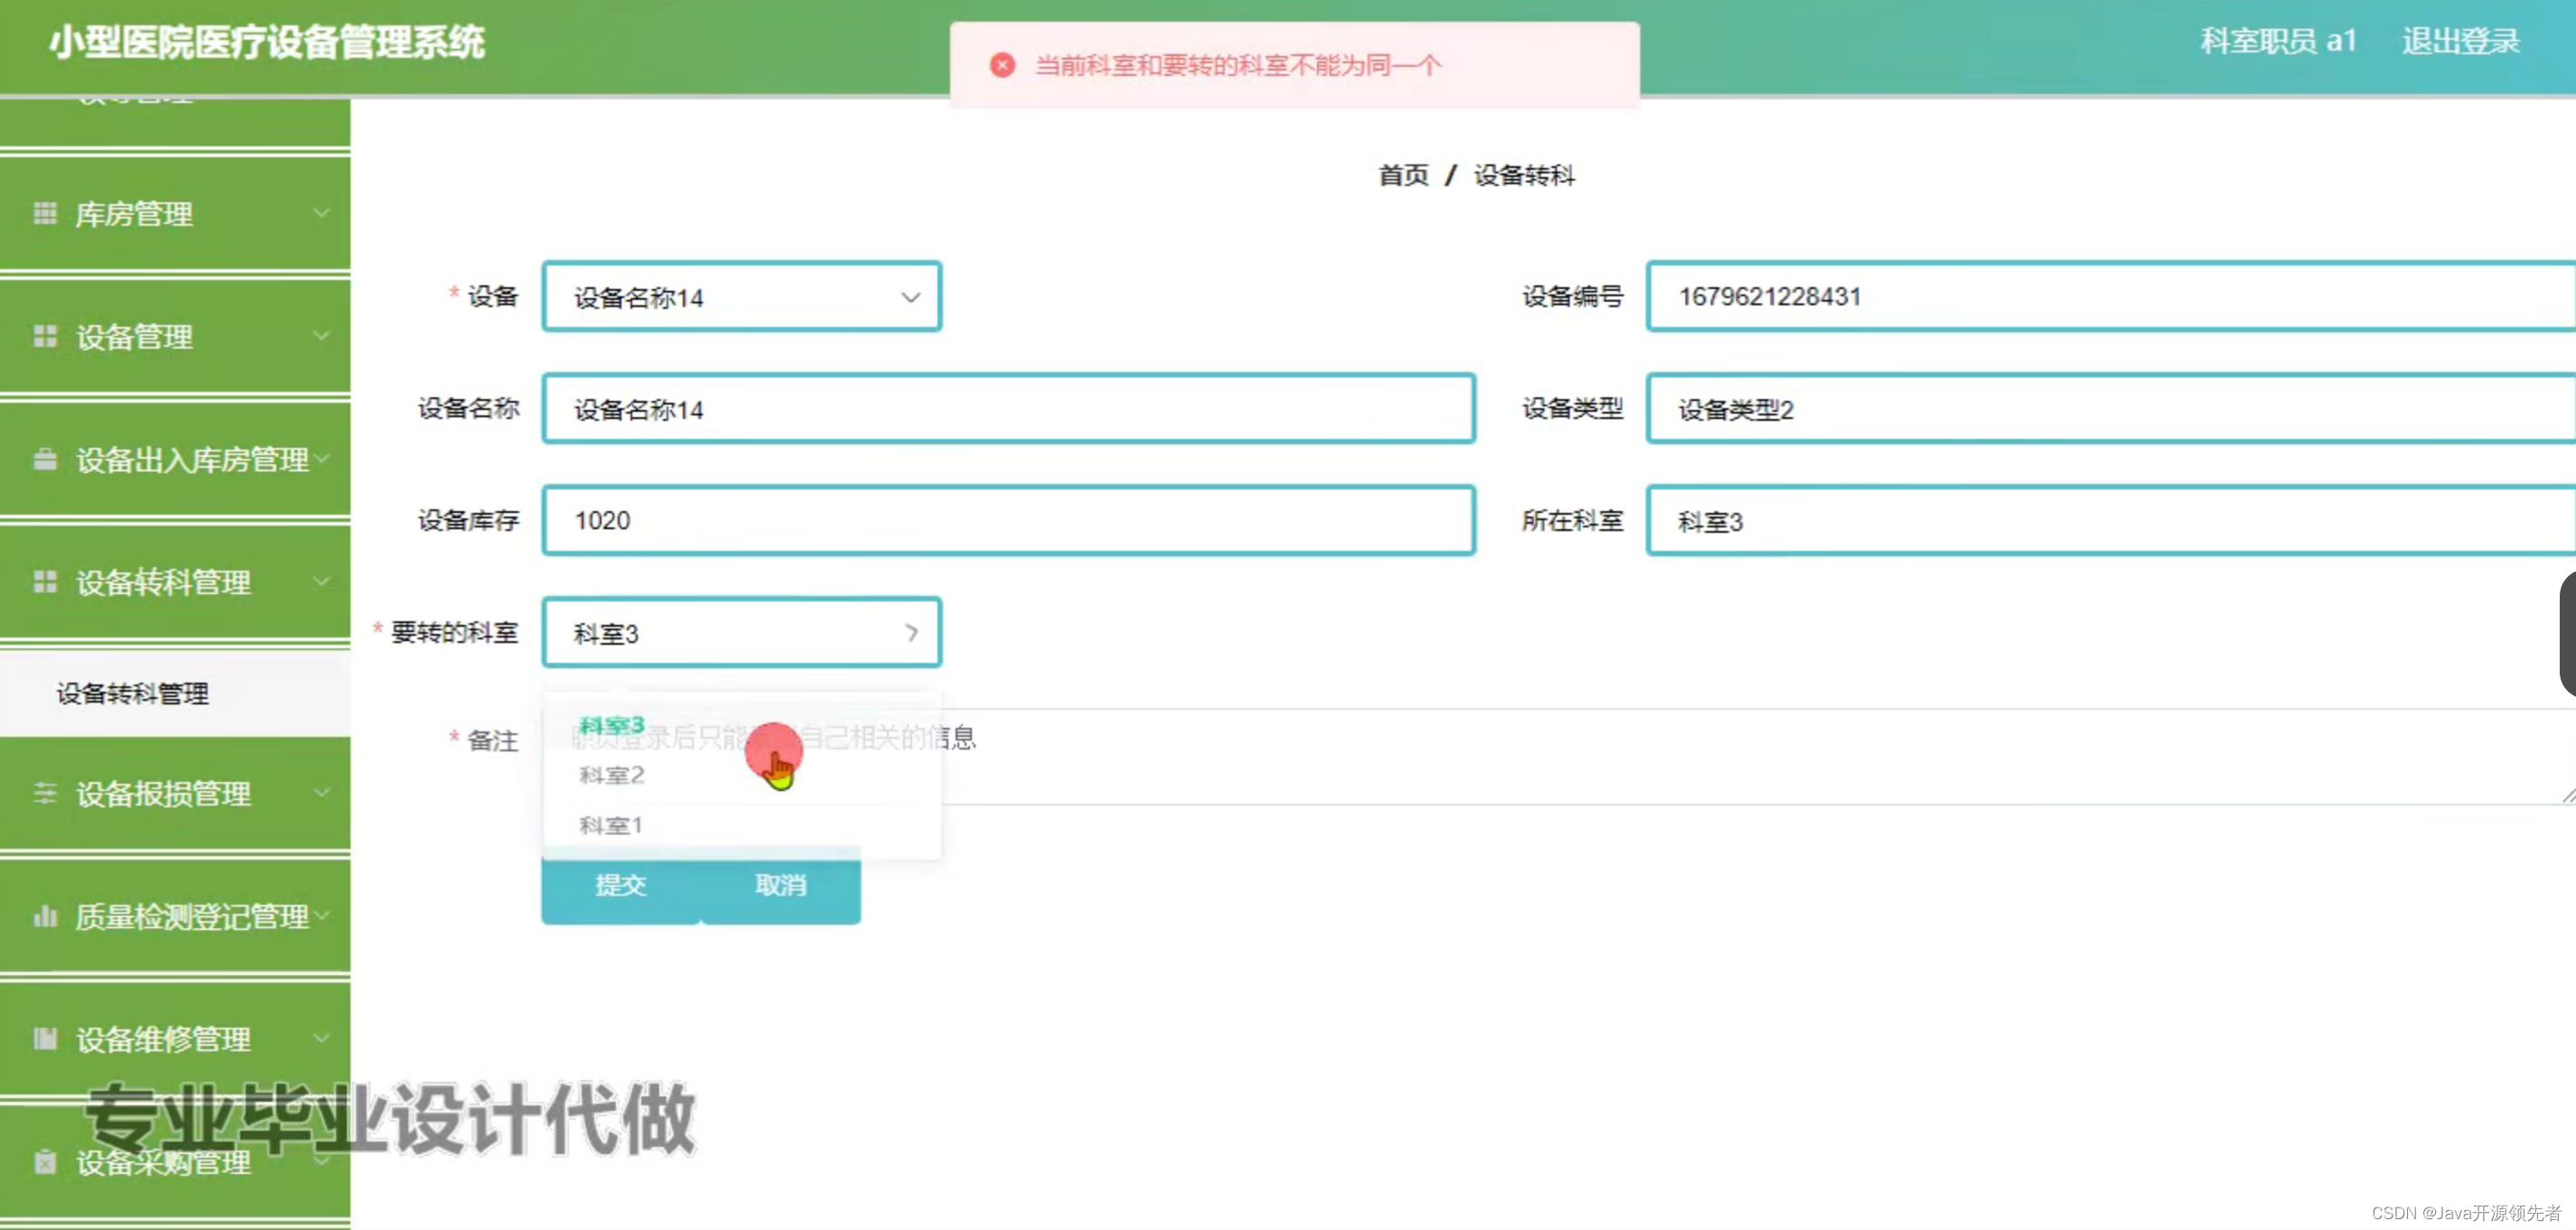Image resolution: width=2576 pixels, height=1230 pixels.
Task: Click the 质量检测登记管理 bar chart icon
Action: [45, 916]
